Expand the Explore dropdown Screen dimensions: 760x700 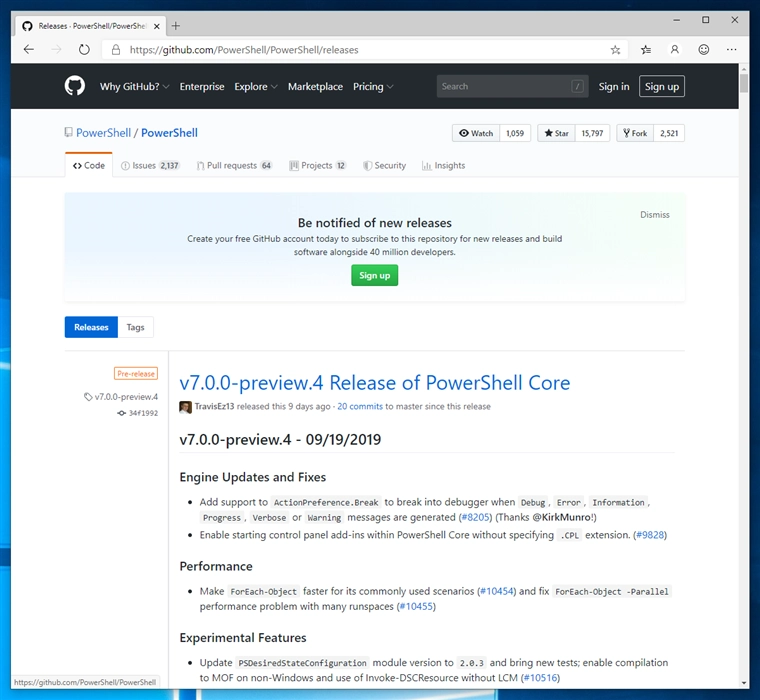[255, 86]
